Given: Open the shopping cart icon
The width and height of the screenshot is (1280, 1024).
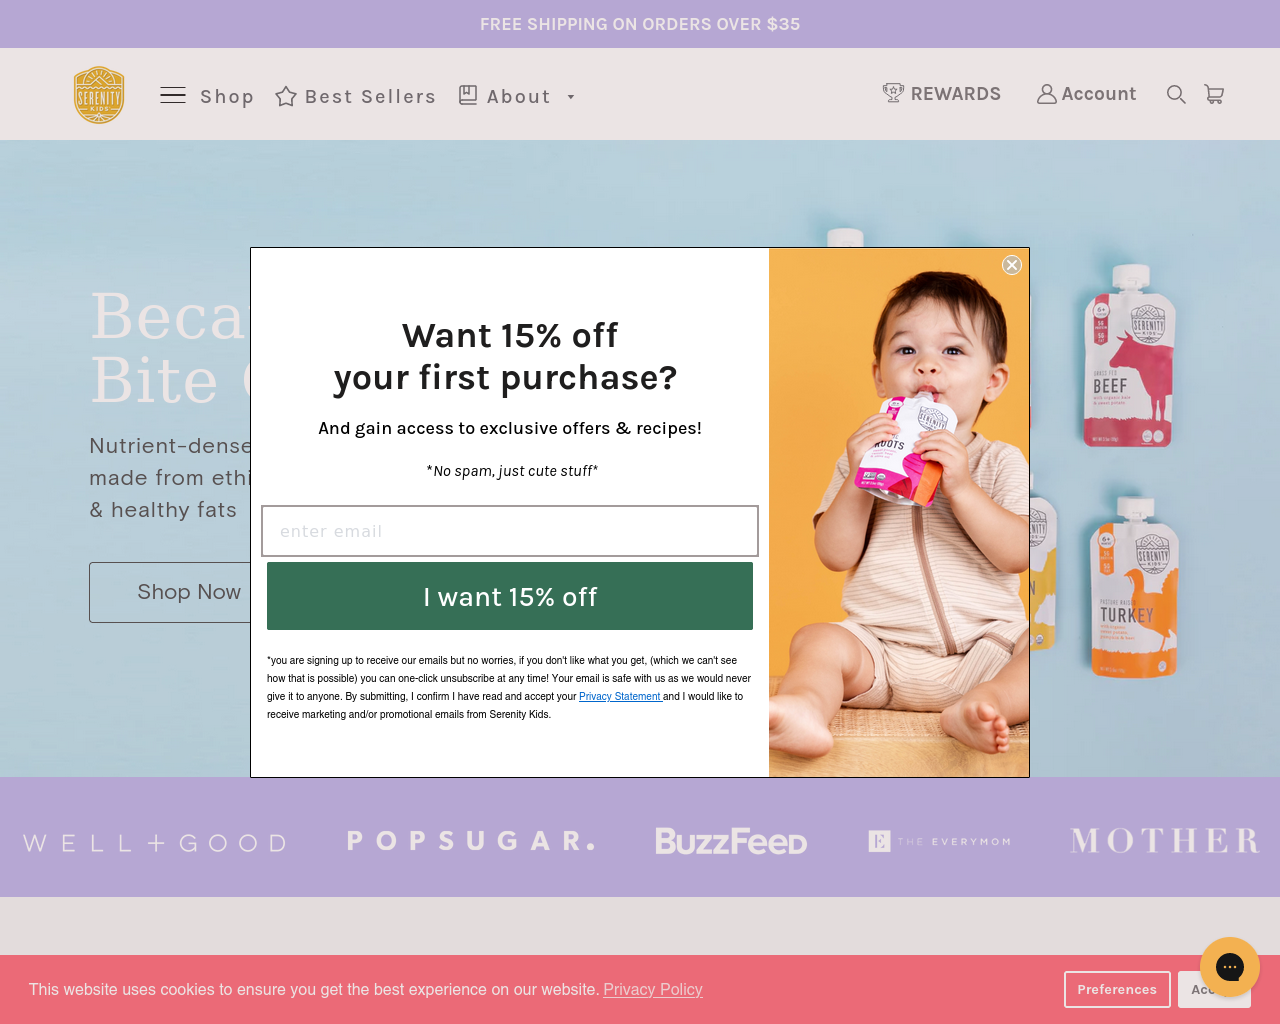Looking at the screenshot, I should pyautogui.click(x=1214, y=94).
